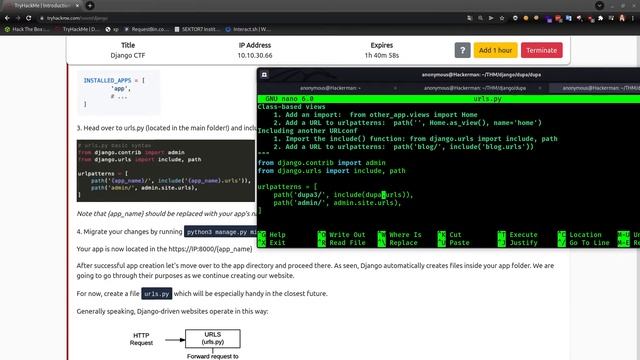Click 'from django.contrib import admin' in nano
The image size is (640, 360).
click(322, 162)
